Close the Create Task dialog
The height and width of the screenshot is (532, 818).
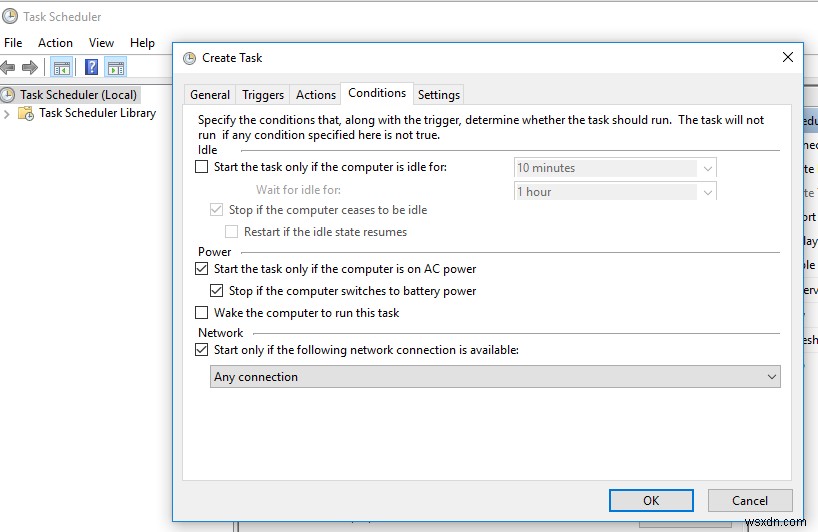788,57
